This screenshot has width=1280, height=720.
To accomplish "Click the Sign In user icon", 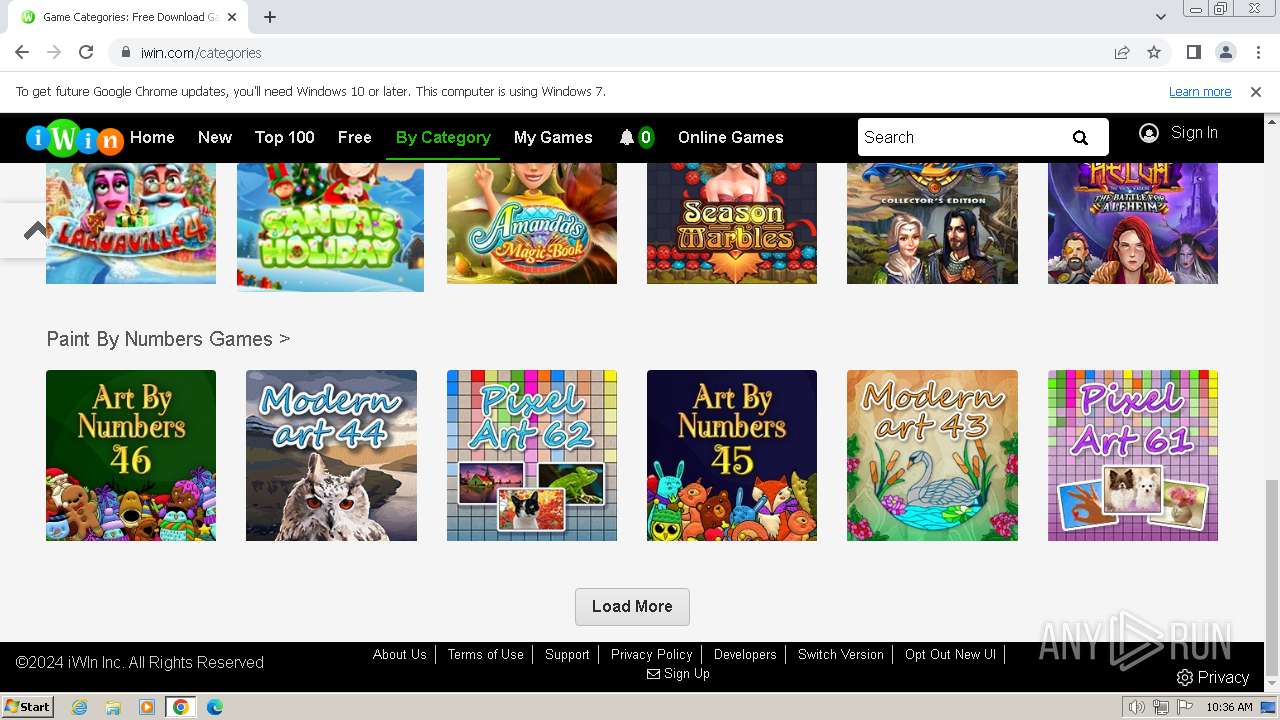I will 1149,133.
